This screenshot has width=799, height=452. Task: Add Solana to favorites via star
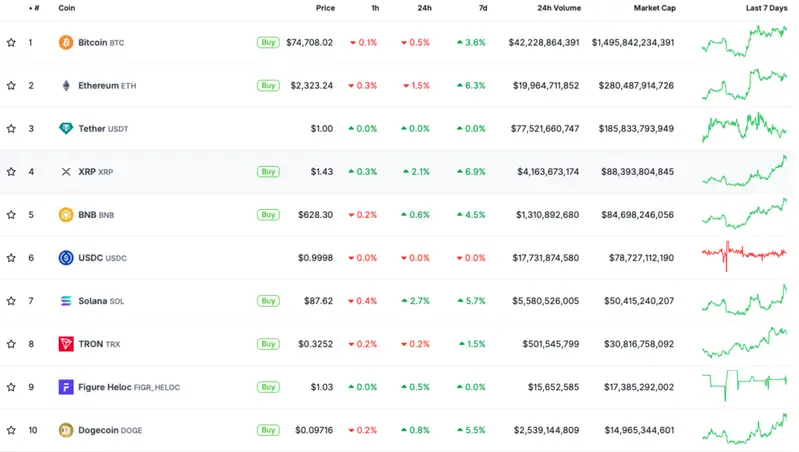coord(11,301)
